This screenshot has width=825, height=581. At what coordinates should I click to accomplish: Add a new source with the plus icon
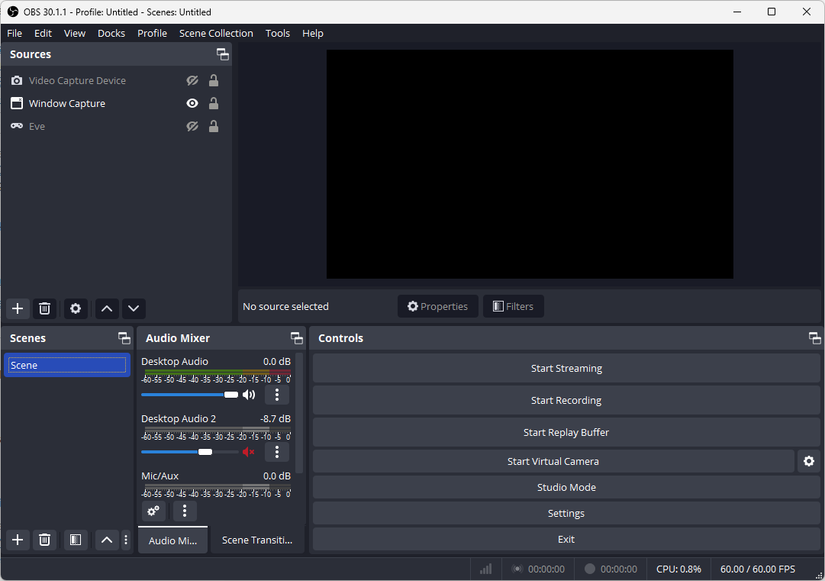coord(16,308)
